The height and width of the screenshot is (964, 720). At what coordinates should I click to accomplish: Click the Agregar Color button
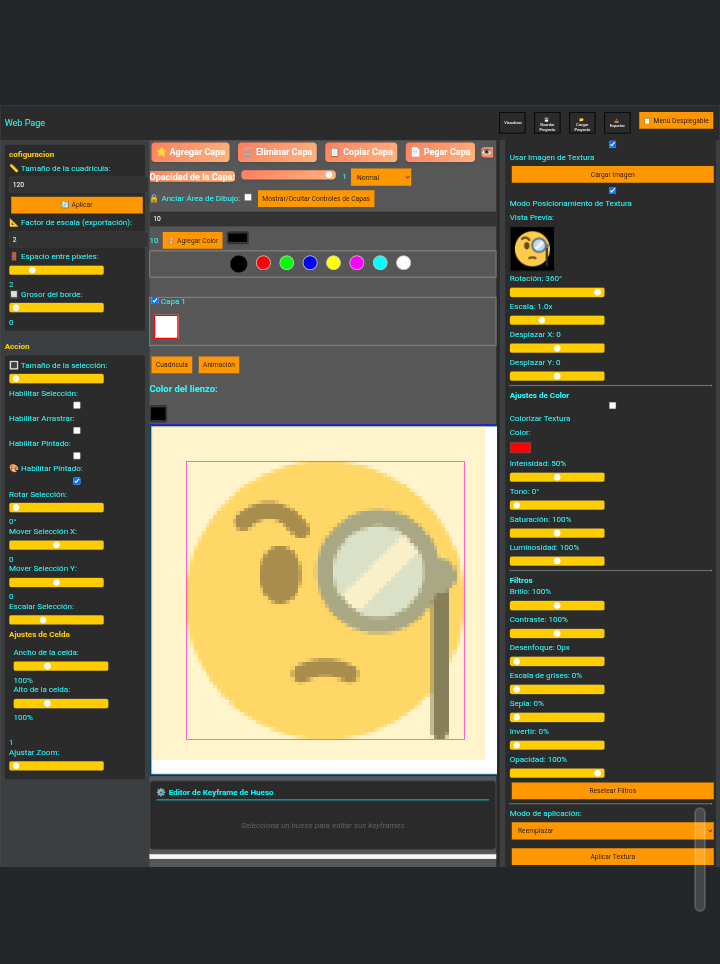(192, 240)
